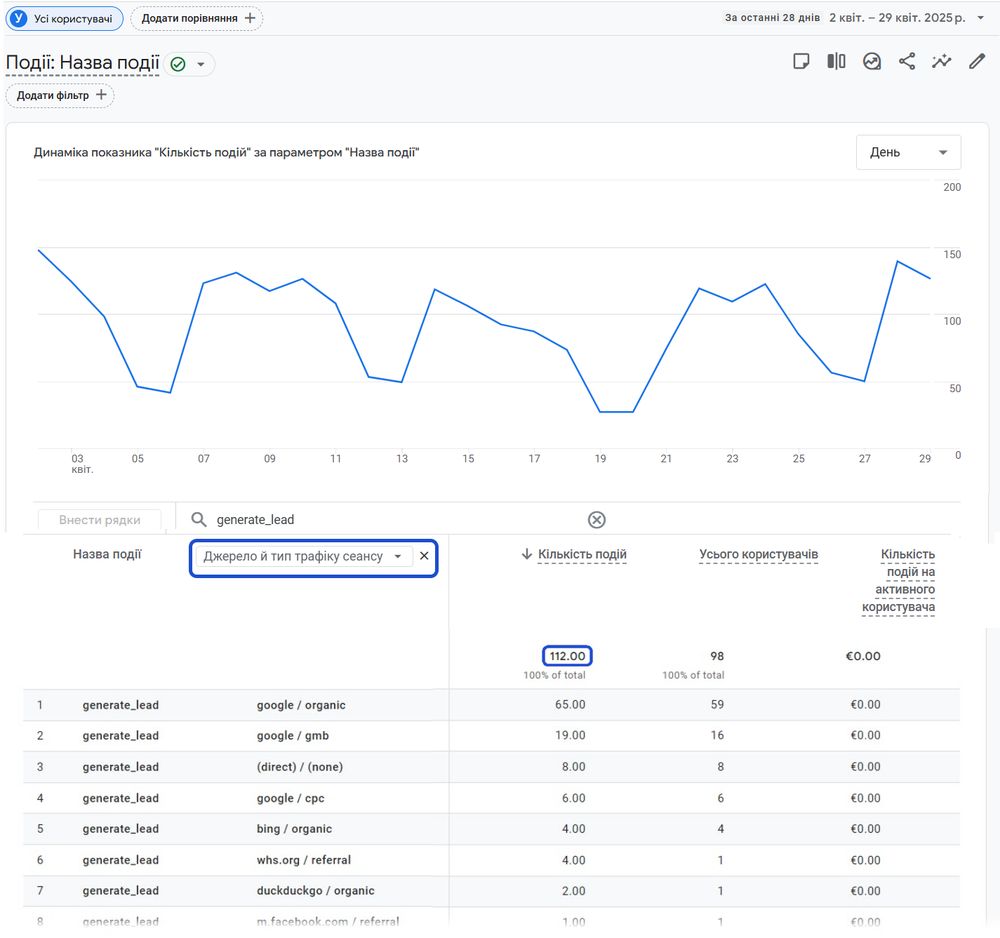1000x938 pixels.
Task: Click the Додати фільтр button
Action: click(60, 95)
